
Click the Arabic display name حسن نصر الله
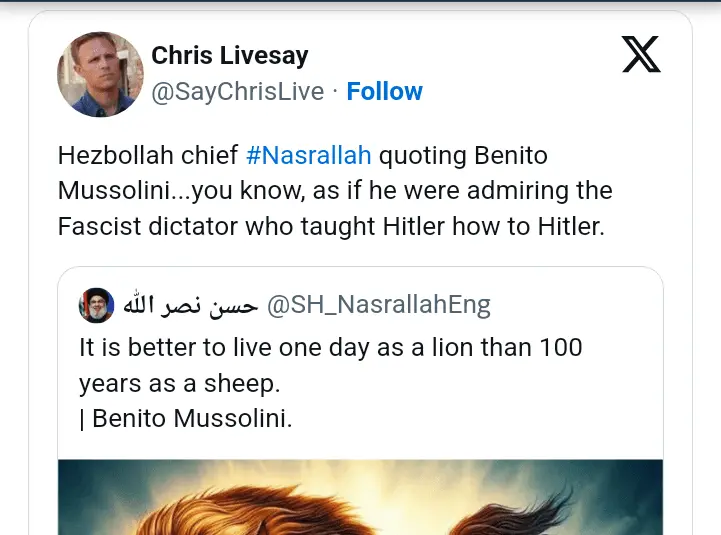[190, 305]
